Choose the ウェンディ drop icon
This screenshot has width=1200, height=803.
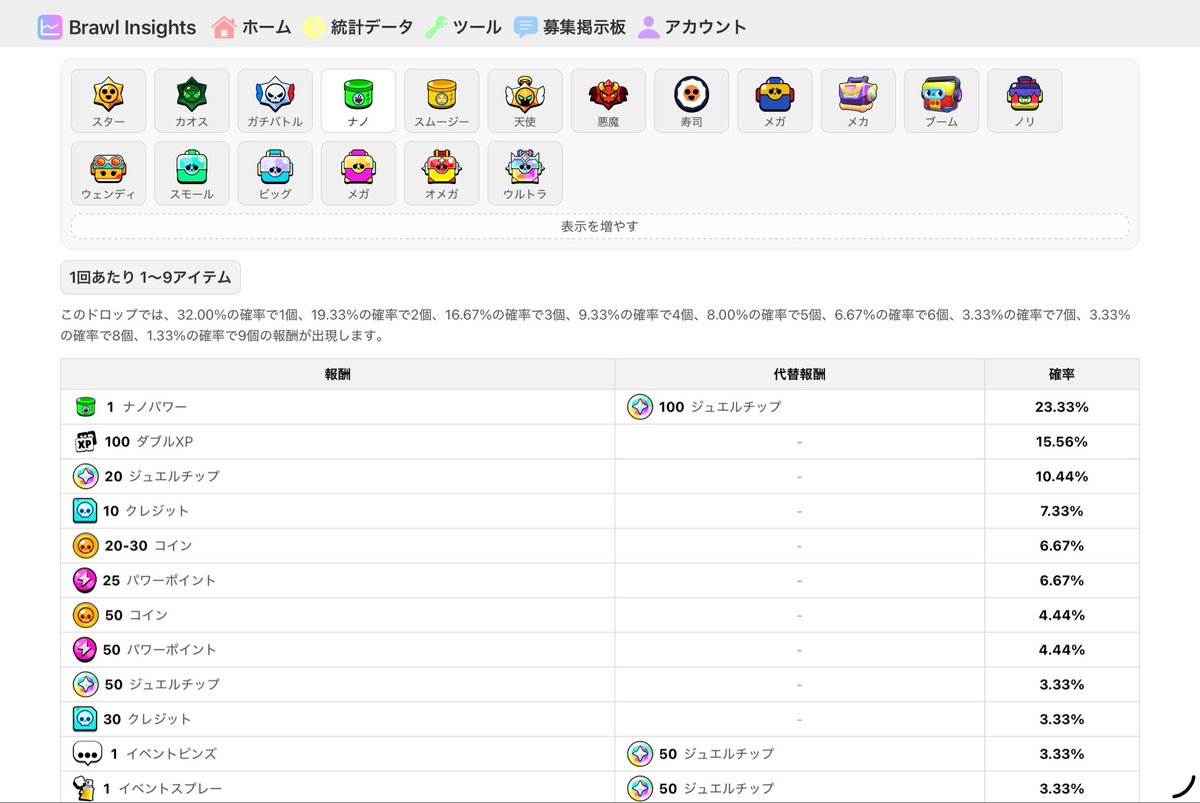(x=109, y=173)
